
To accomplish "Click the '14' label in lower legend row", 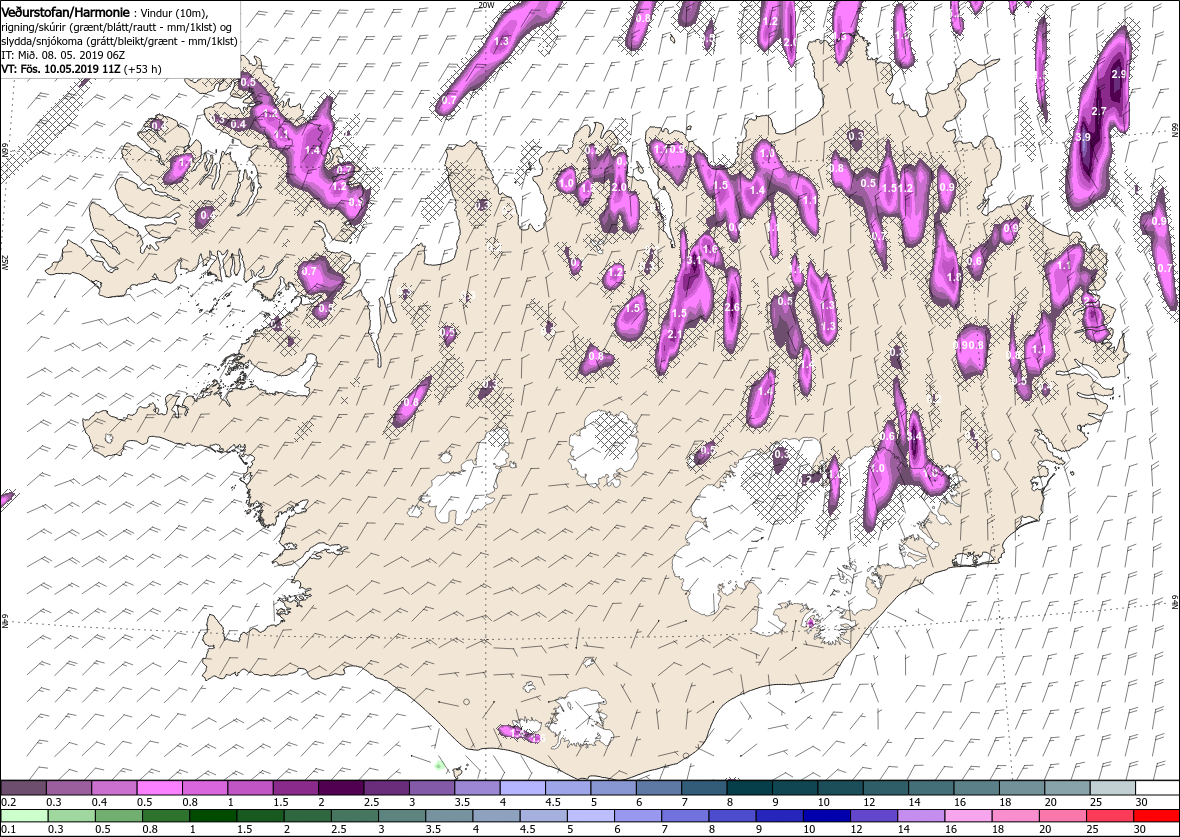I will click(903, 829).
